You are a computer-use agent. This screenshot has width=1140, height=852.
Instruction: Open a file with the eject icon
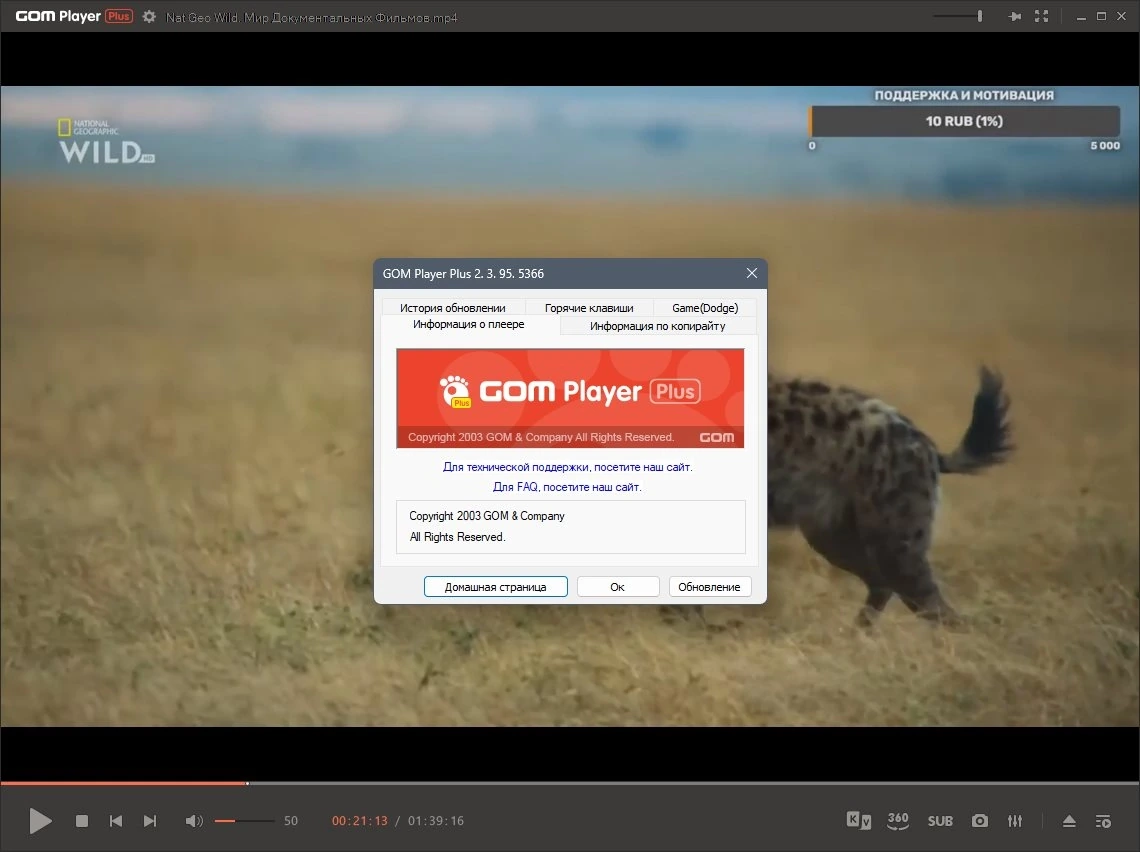[1069, 821]
